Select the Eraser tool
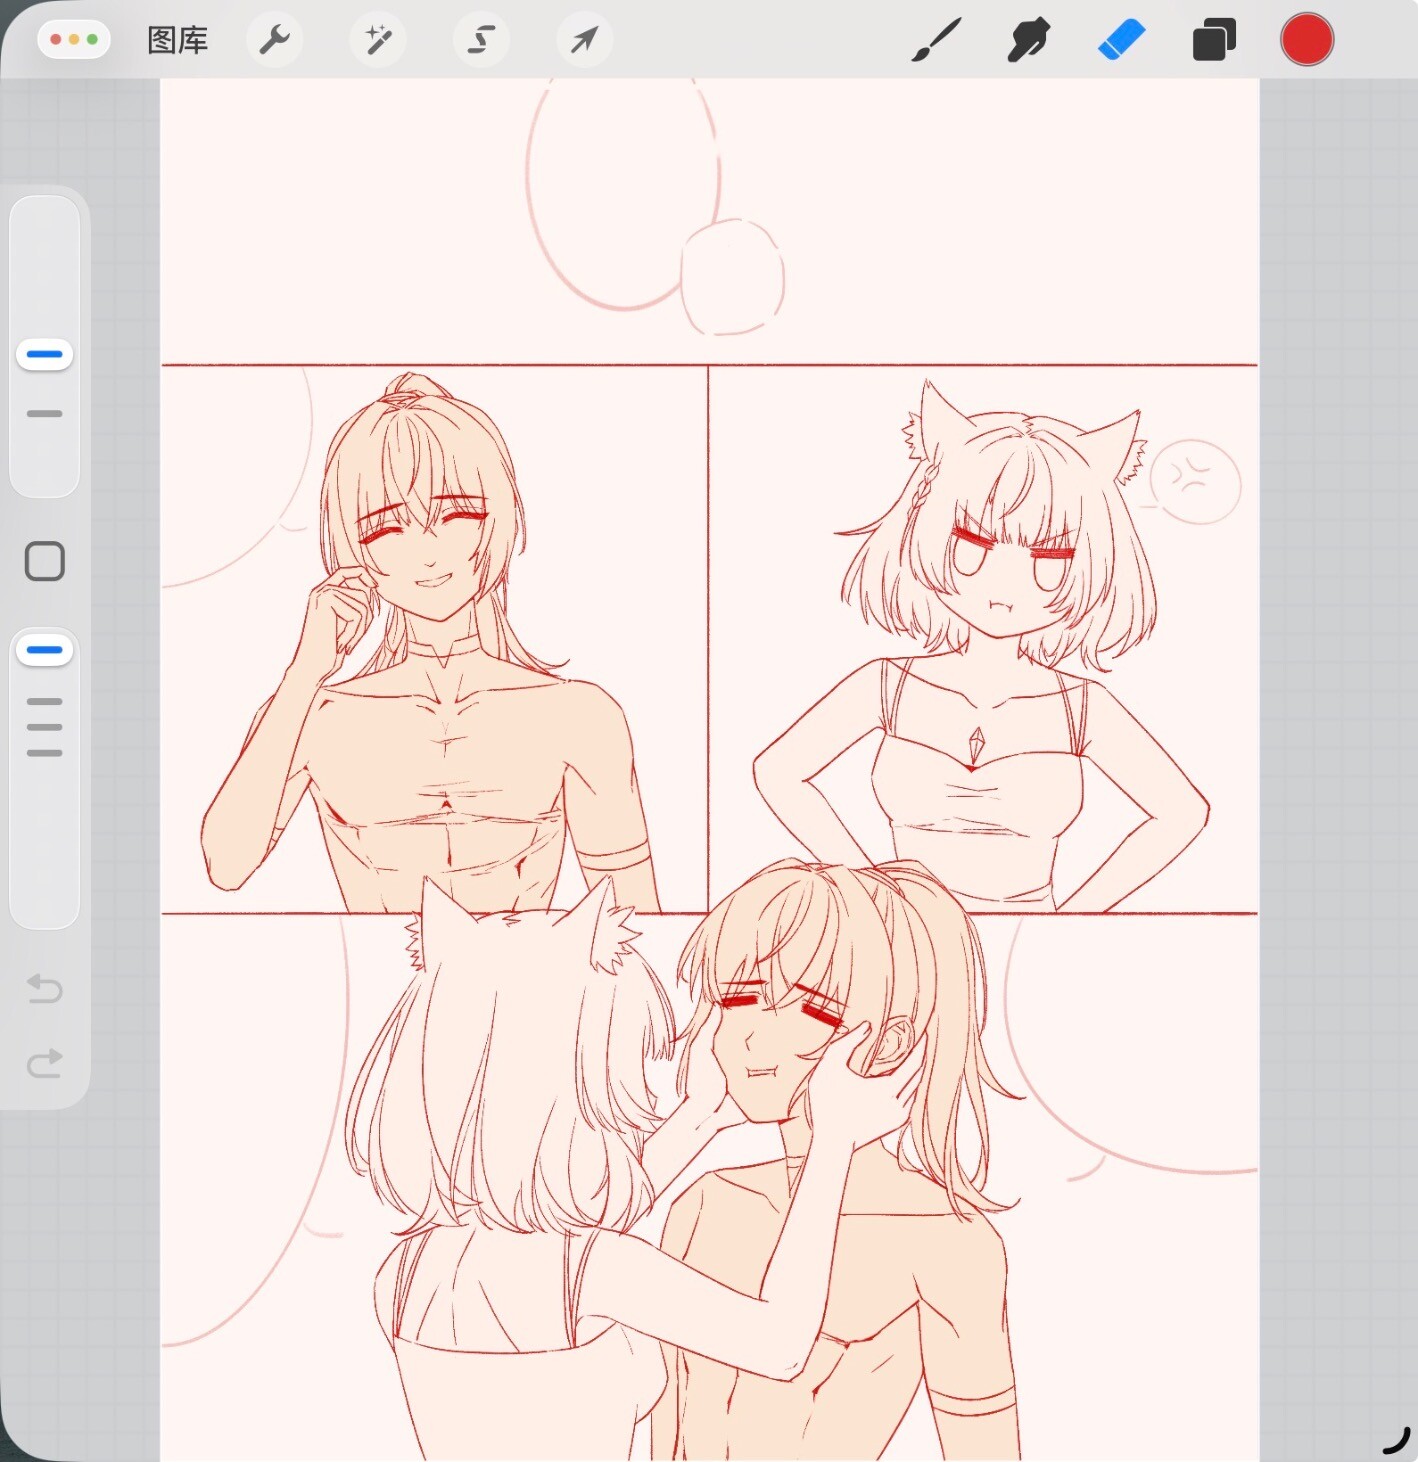 click(1121, 40)
